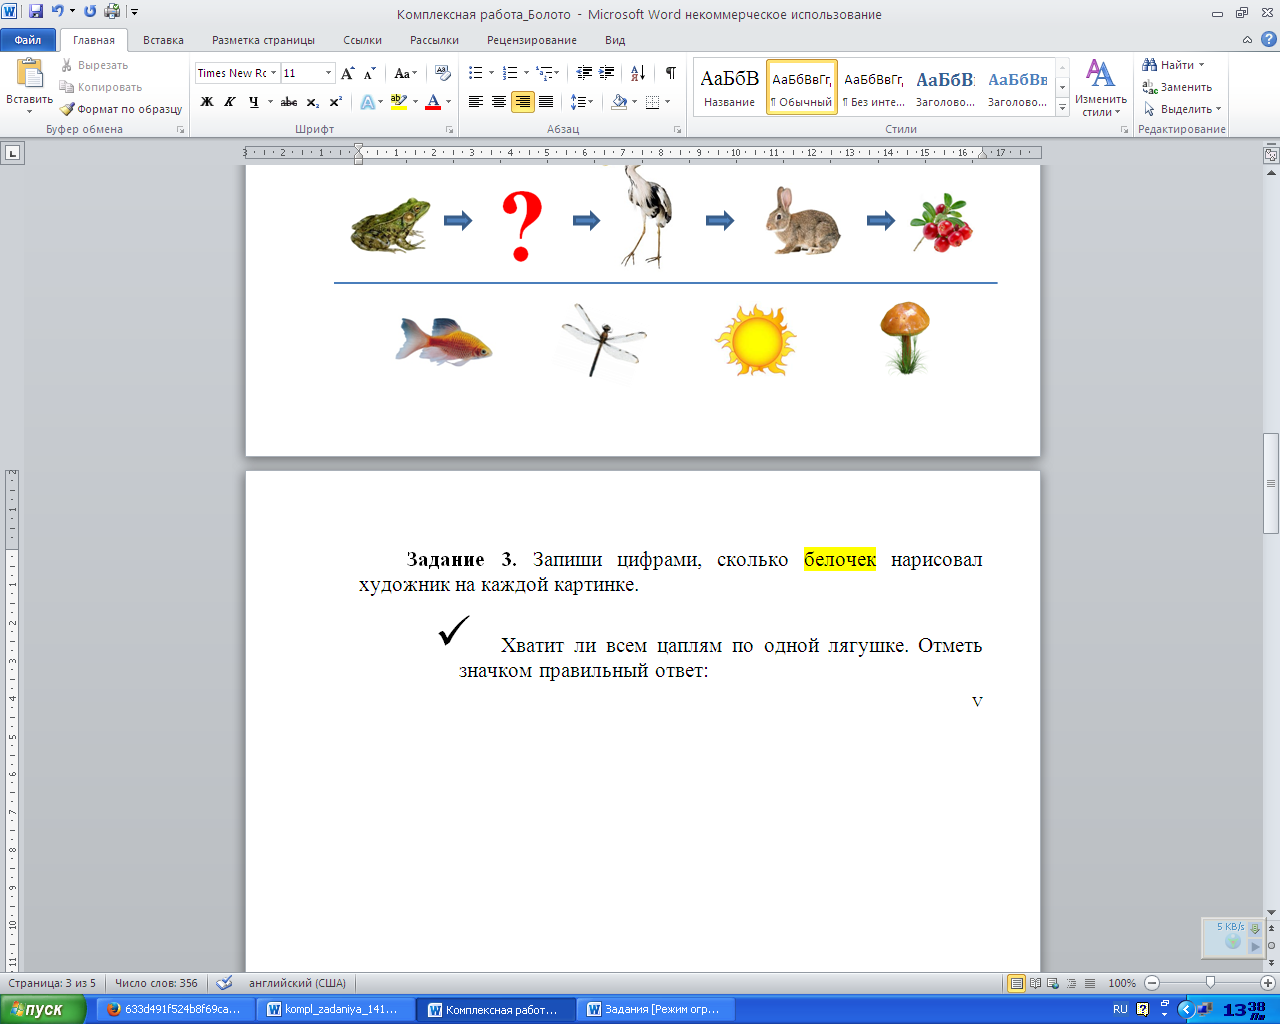Click the Clear Formatting icon

pyautogui.click(x=443, y=73)
